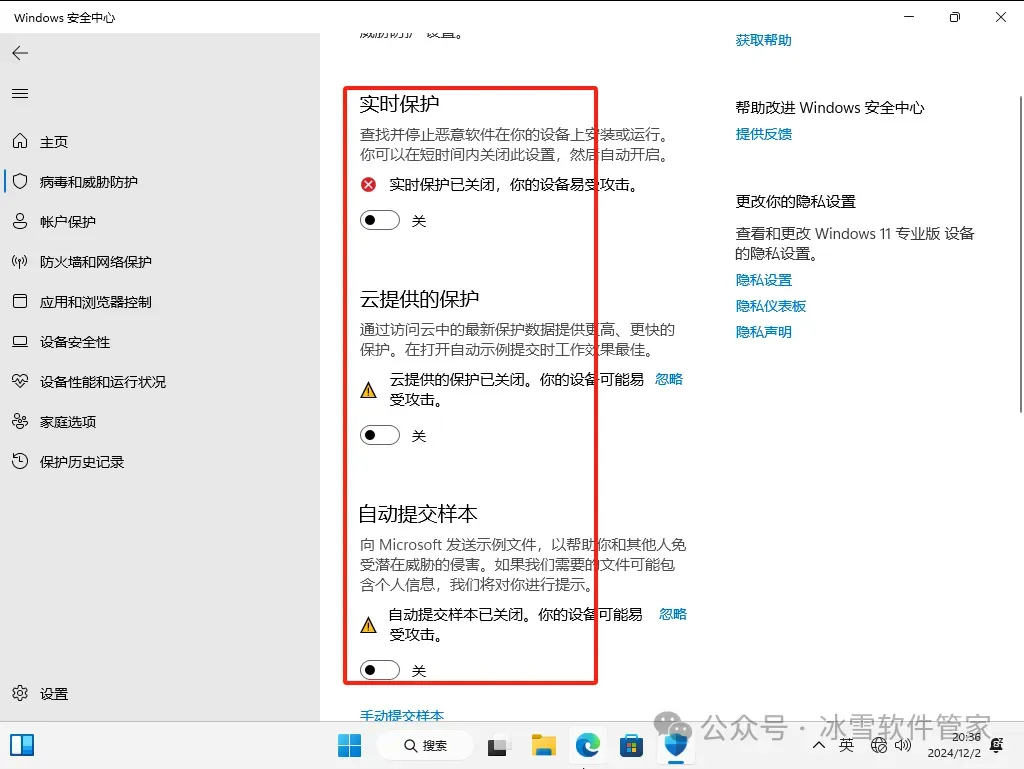Click the red error icon under 实时保护
This screenshot has height=769, width=1024.
pyautogui.click(x=368, y=185)
